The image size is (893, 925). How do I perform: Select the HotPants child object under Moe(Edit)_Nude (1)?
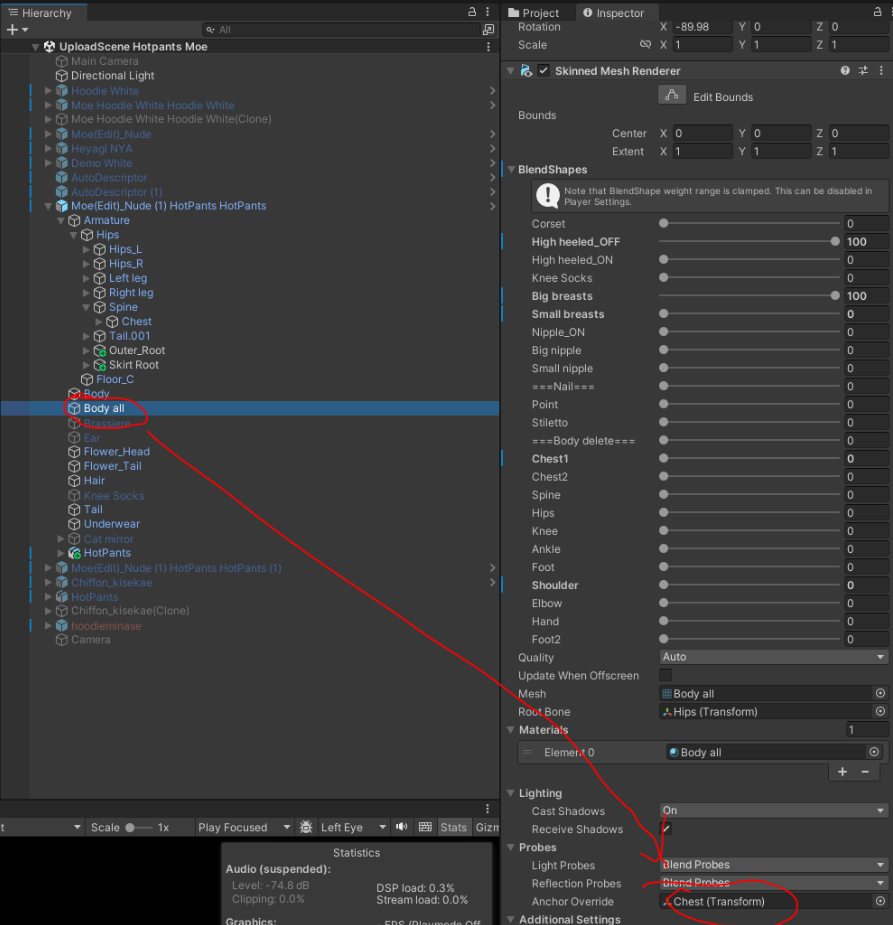pos(107,553)
